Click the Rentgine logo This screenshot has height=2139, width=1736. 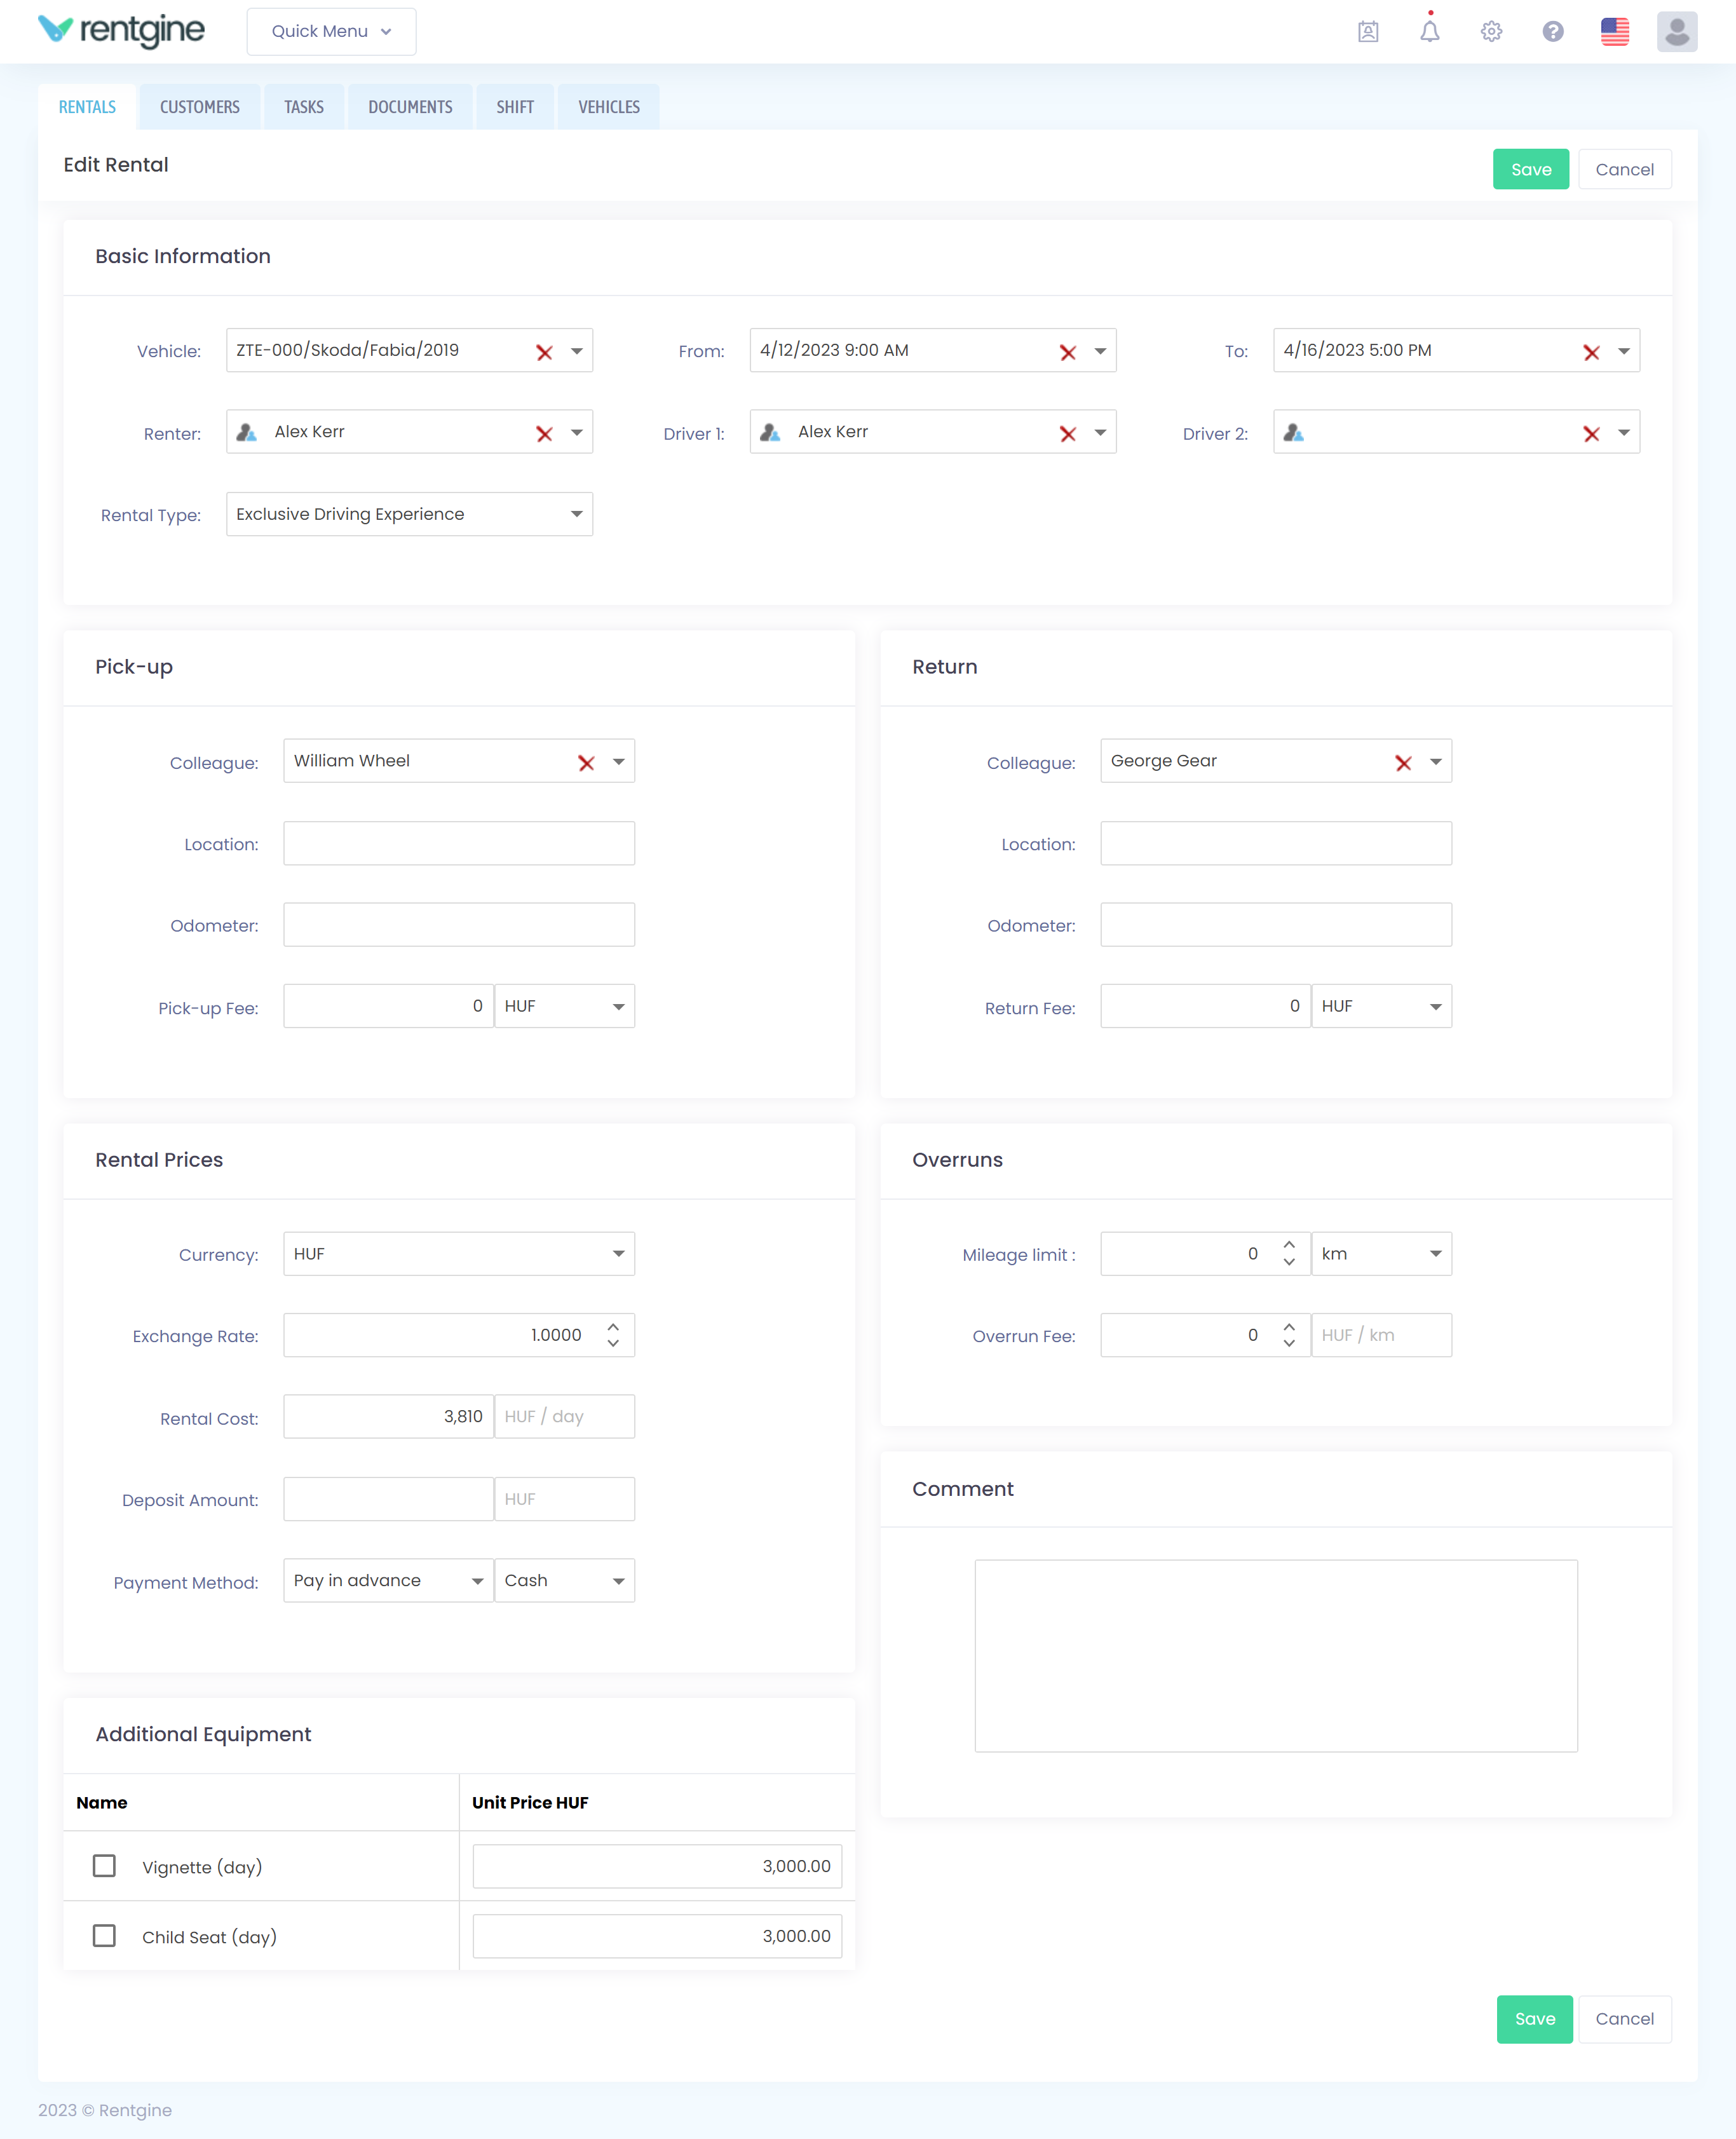pos(121,30)
